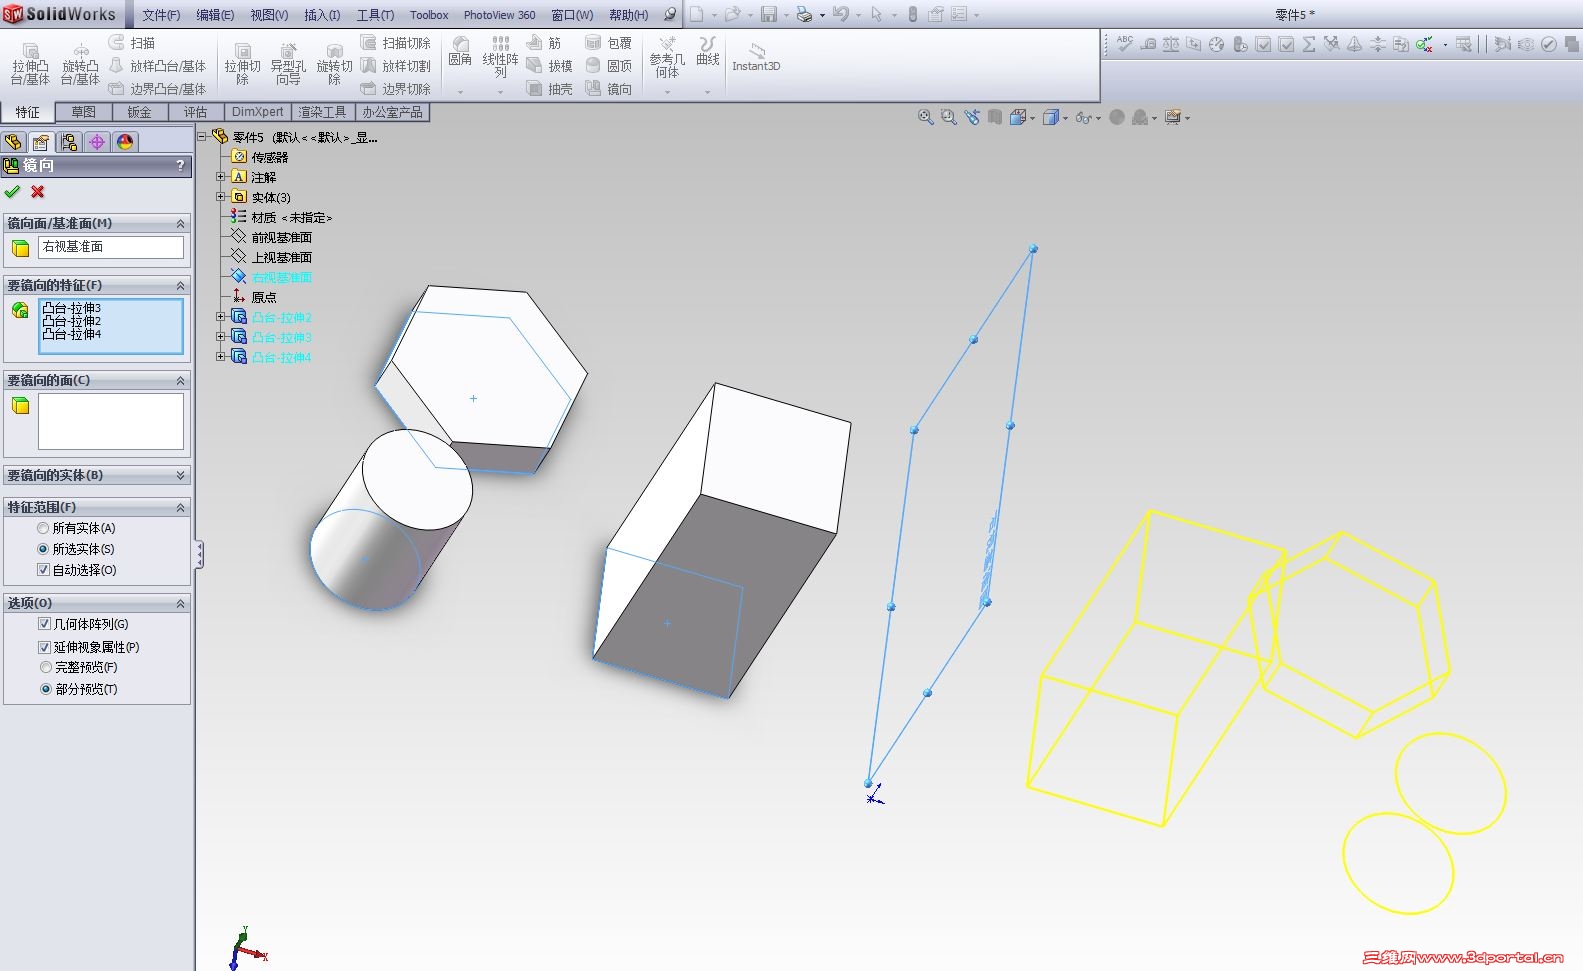Click the 圆顶 dome tool
The image size is (1583, 971).
(x=608, y=66)
